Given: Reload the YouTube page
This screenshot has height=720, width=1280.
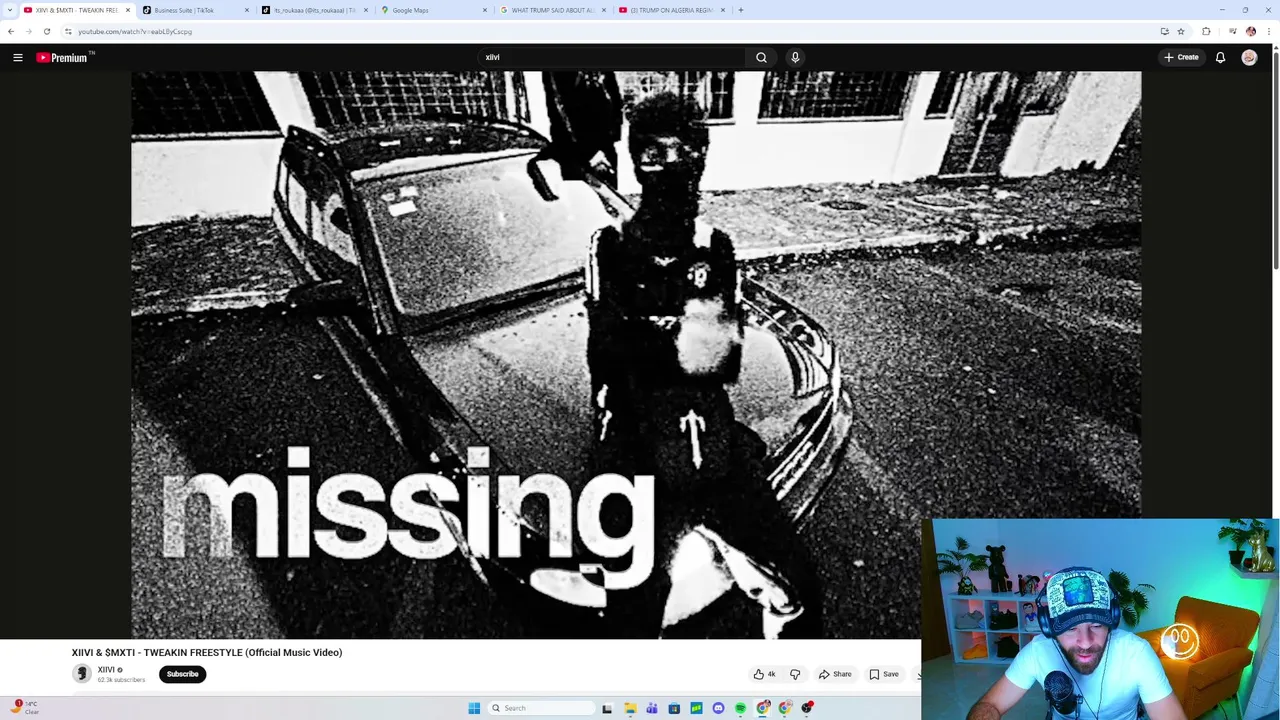Looking at the screenshot, I should (46, 31).
